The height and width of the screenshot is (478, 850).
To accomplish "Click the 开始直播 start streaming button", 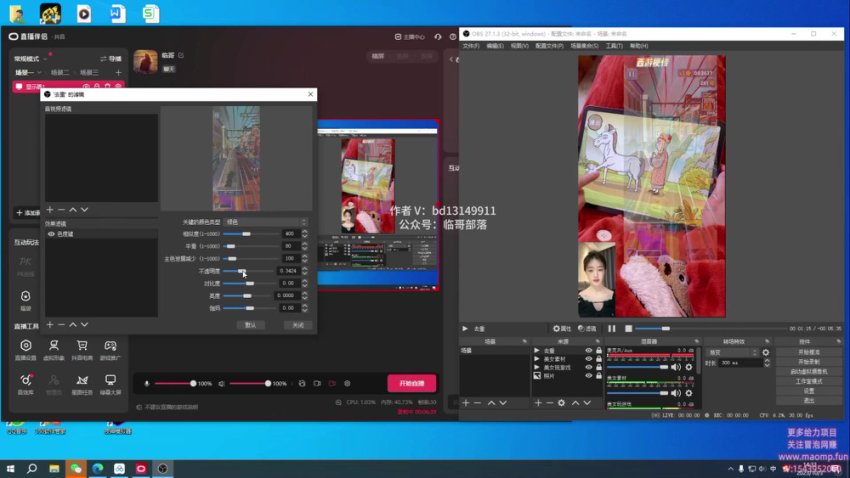I will point(411,383).
